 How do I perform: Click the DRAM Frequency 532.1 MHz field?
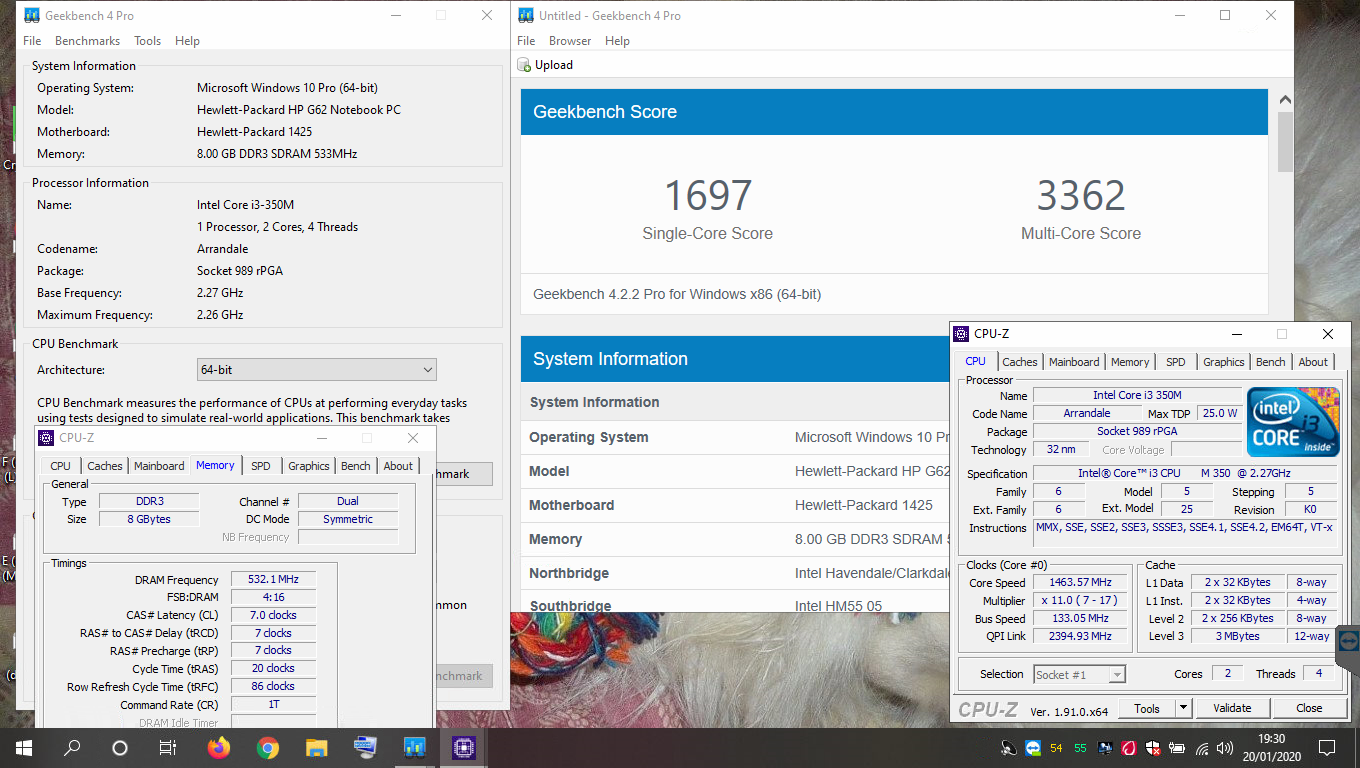pos(273,580)
